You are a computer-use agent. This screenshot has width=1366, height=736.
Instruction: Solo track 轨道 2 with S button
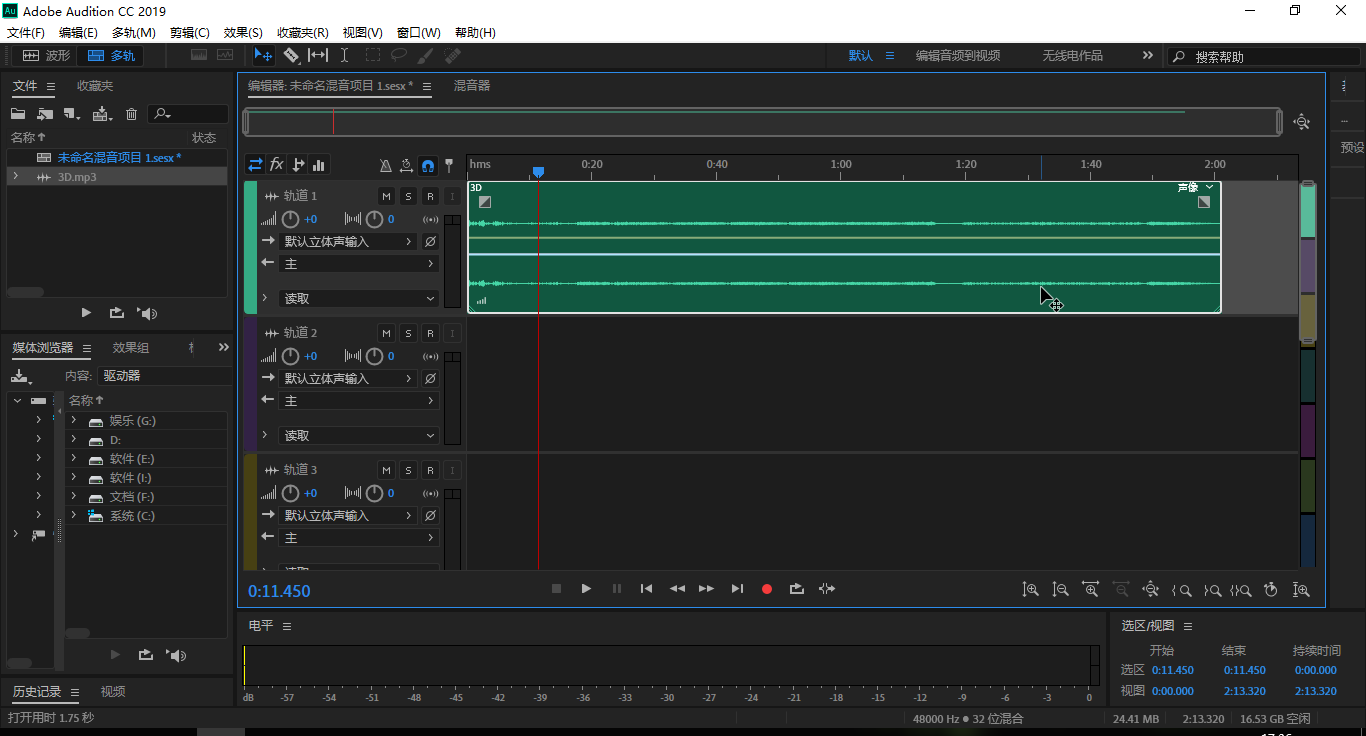(x=408, y=333)
